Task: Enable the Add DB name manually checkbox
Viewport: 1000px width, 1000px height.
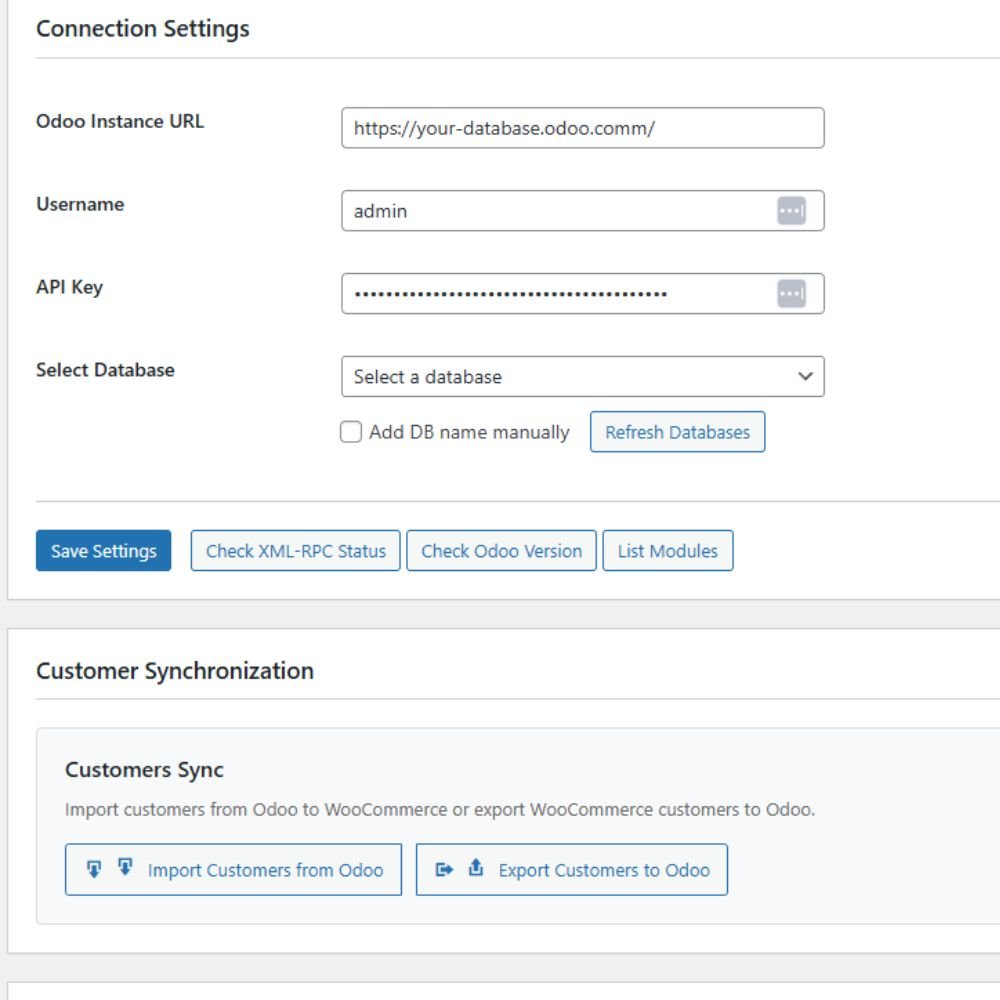Action: (x=351, y=432)
